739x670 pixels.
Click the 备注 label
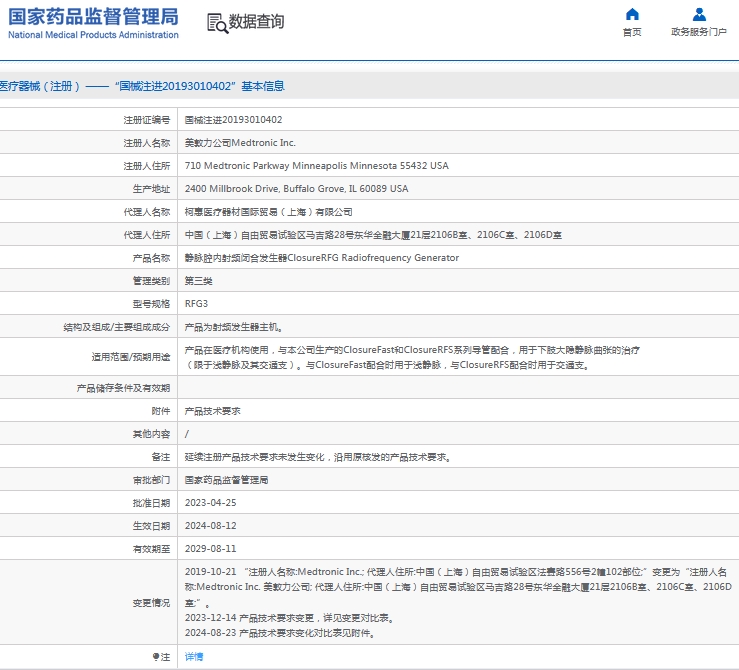[x=161, y=457]
